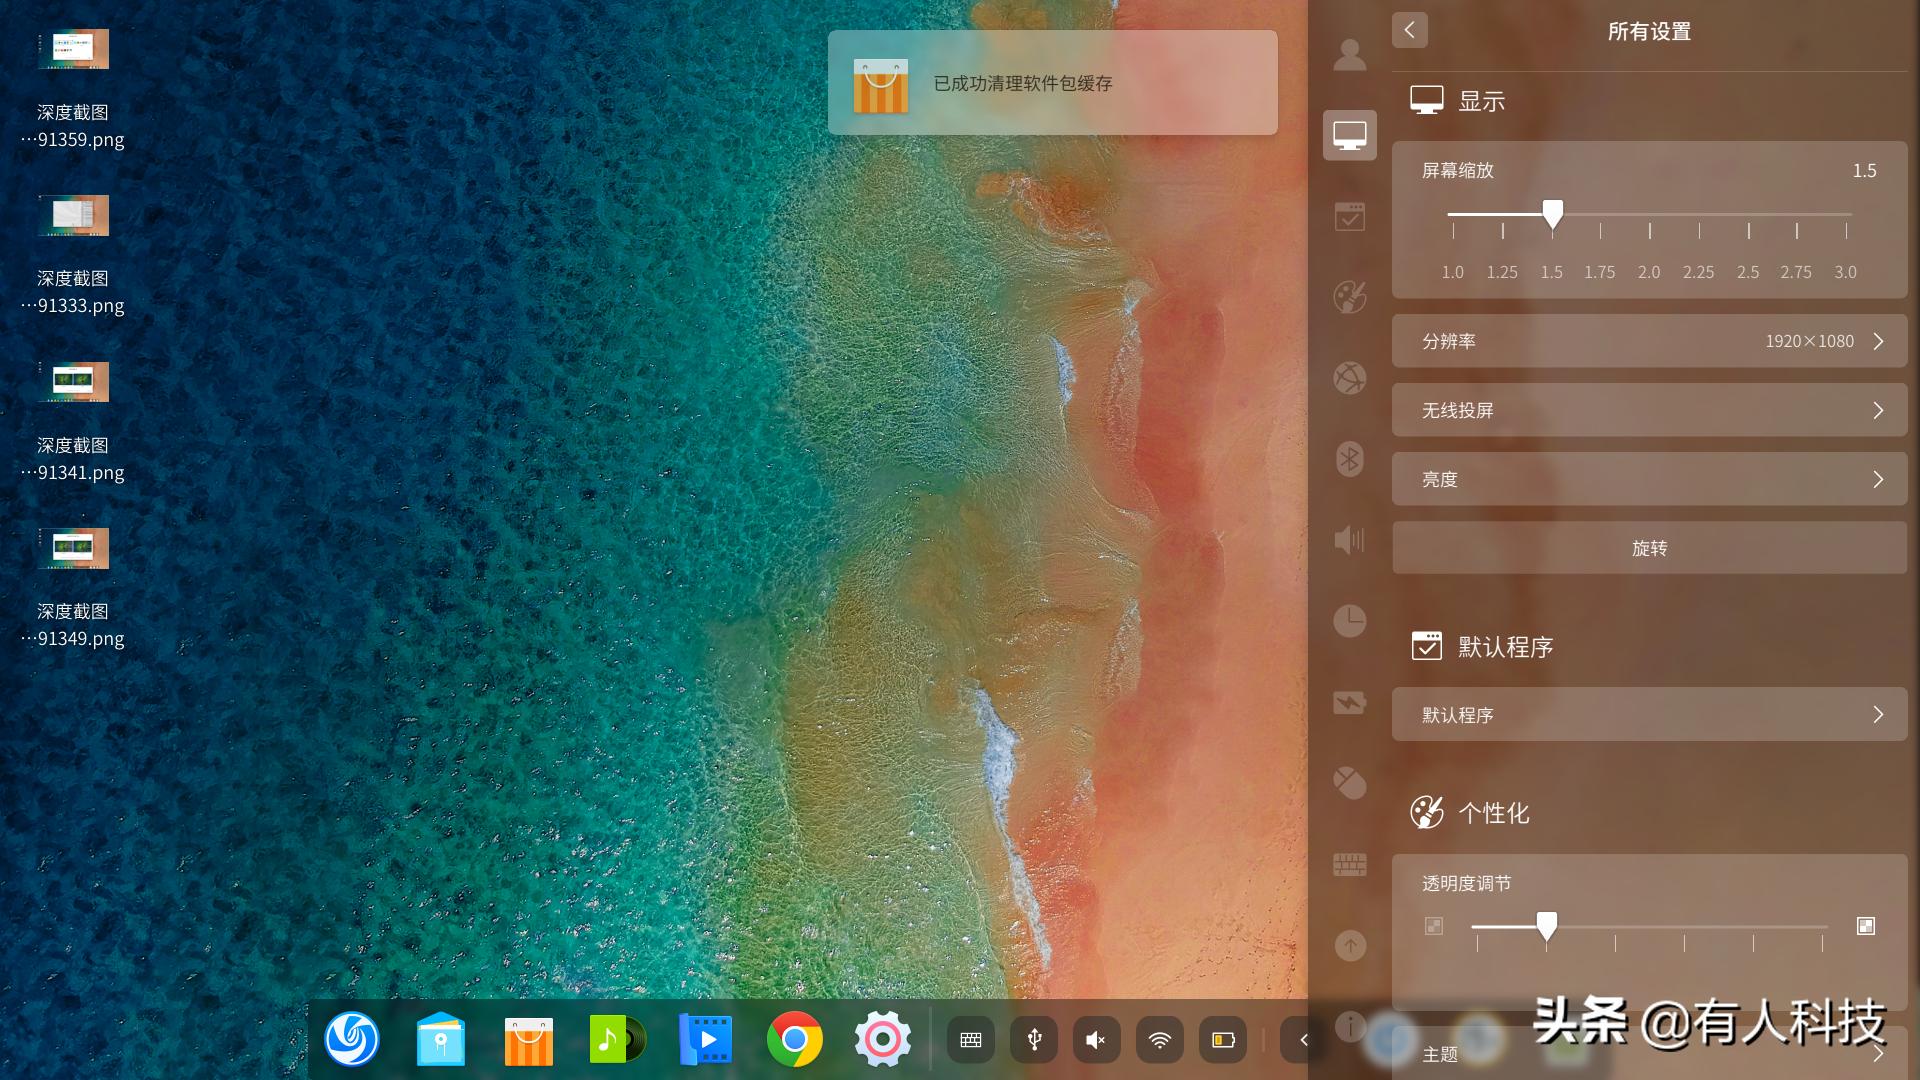Expand the 分辨率 resolution row
This screenshot has height=1080, width=1920.
point(1649,341)
